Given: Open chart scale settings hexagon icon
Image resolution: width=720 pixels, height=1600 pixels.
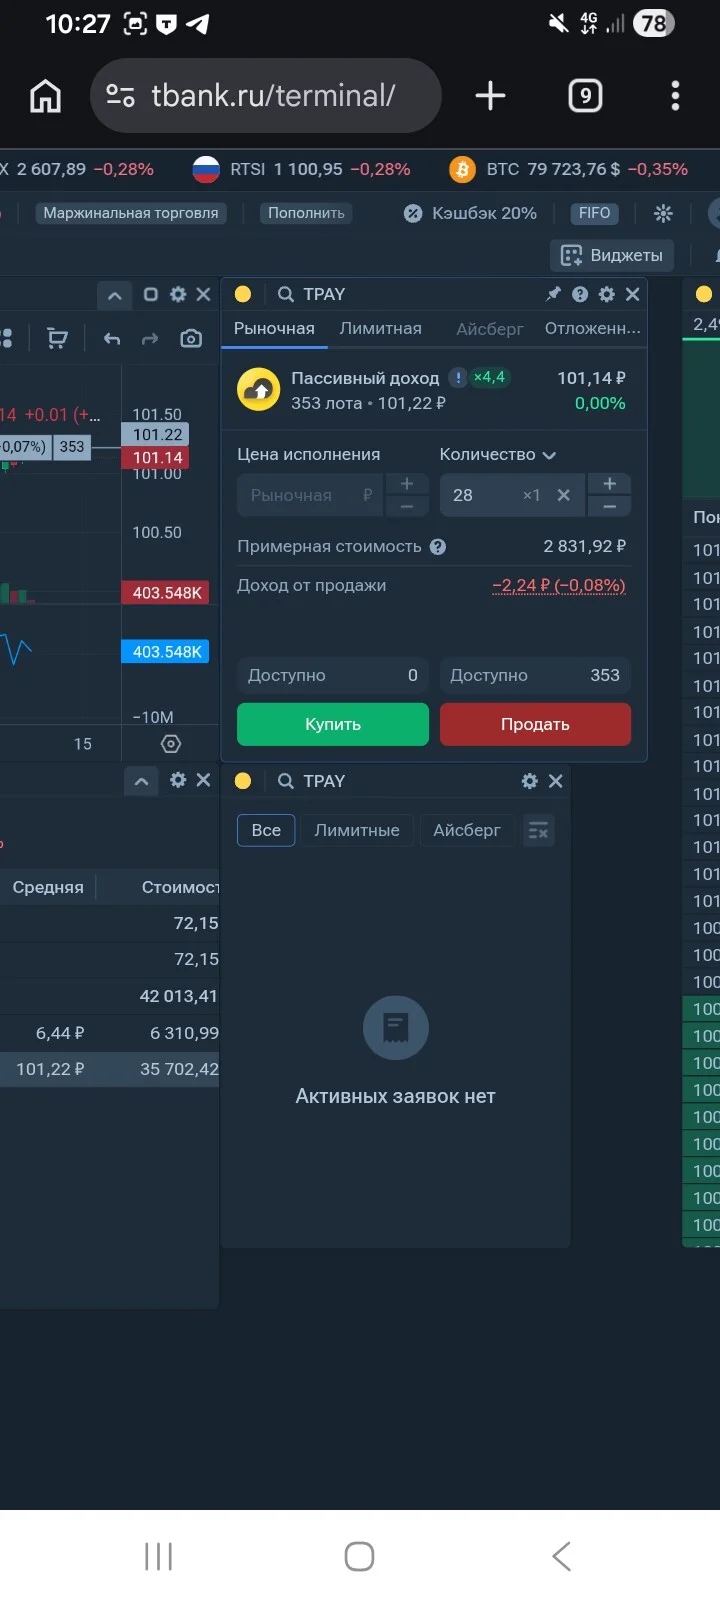Looking at the screenshot, I should [171, 744].
